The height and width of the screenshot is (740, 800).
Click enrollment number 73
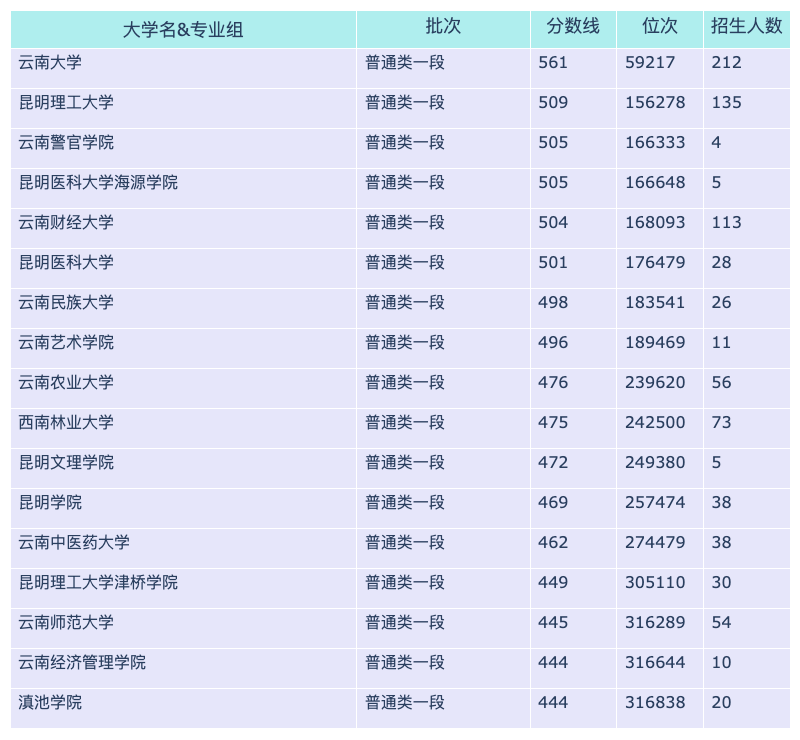(721, 423)
